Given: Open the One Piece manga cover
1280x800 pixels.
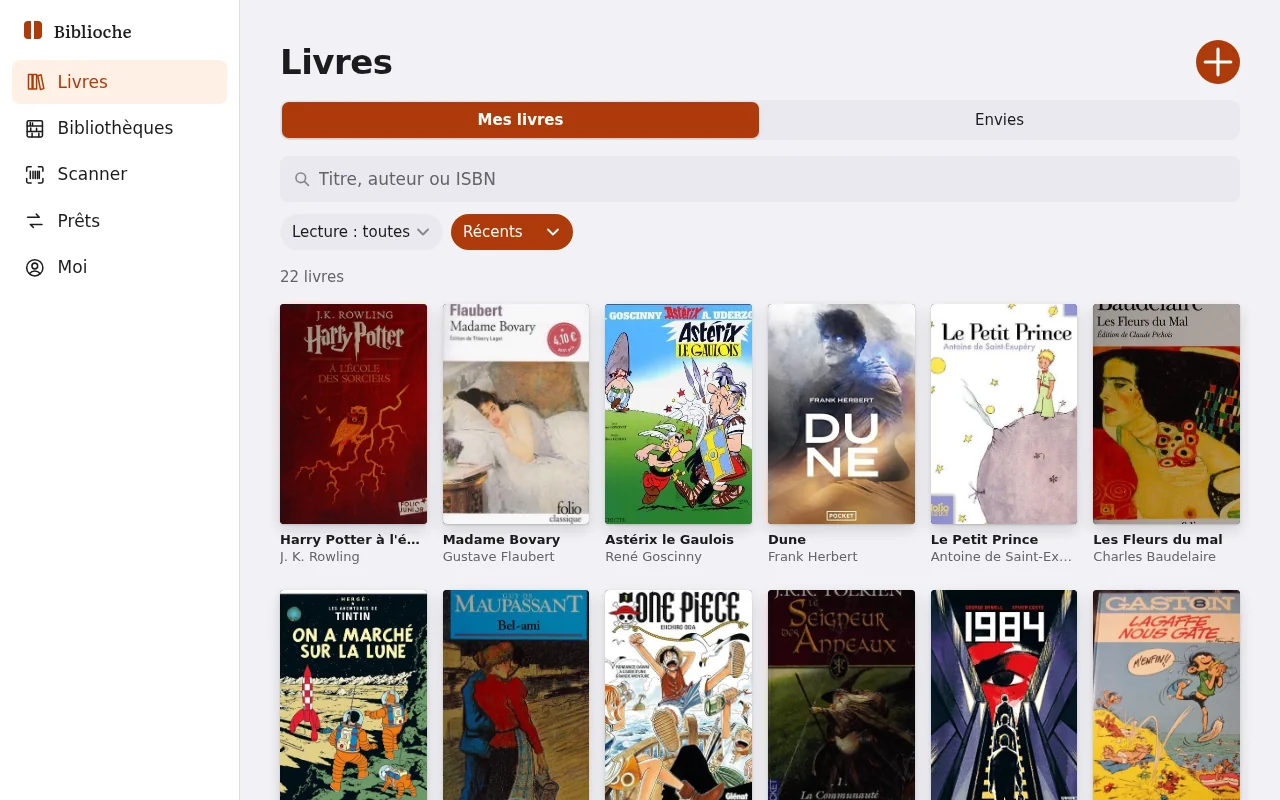Looking at the screenshot, I should [x=678, y=695].
